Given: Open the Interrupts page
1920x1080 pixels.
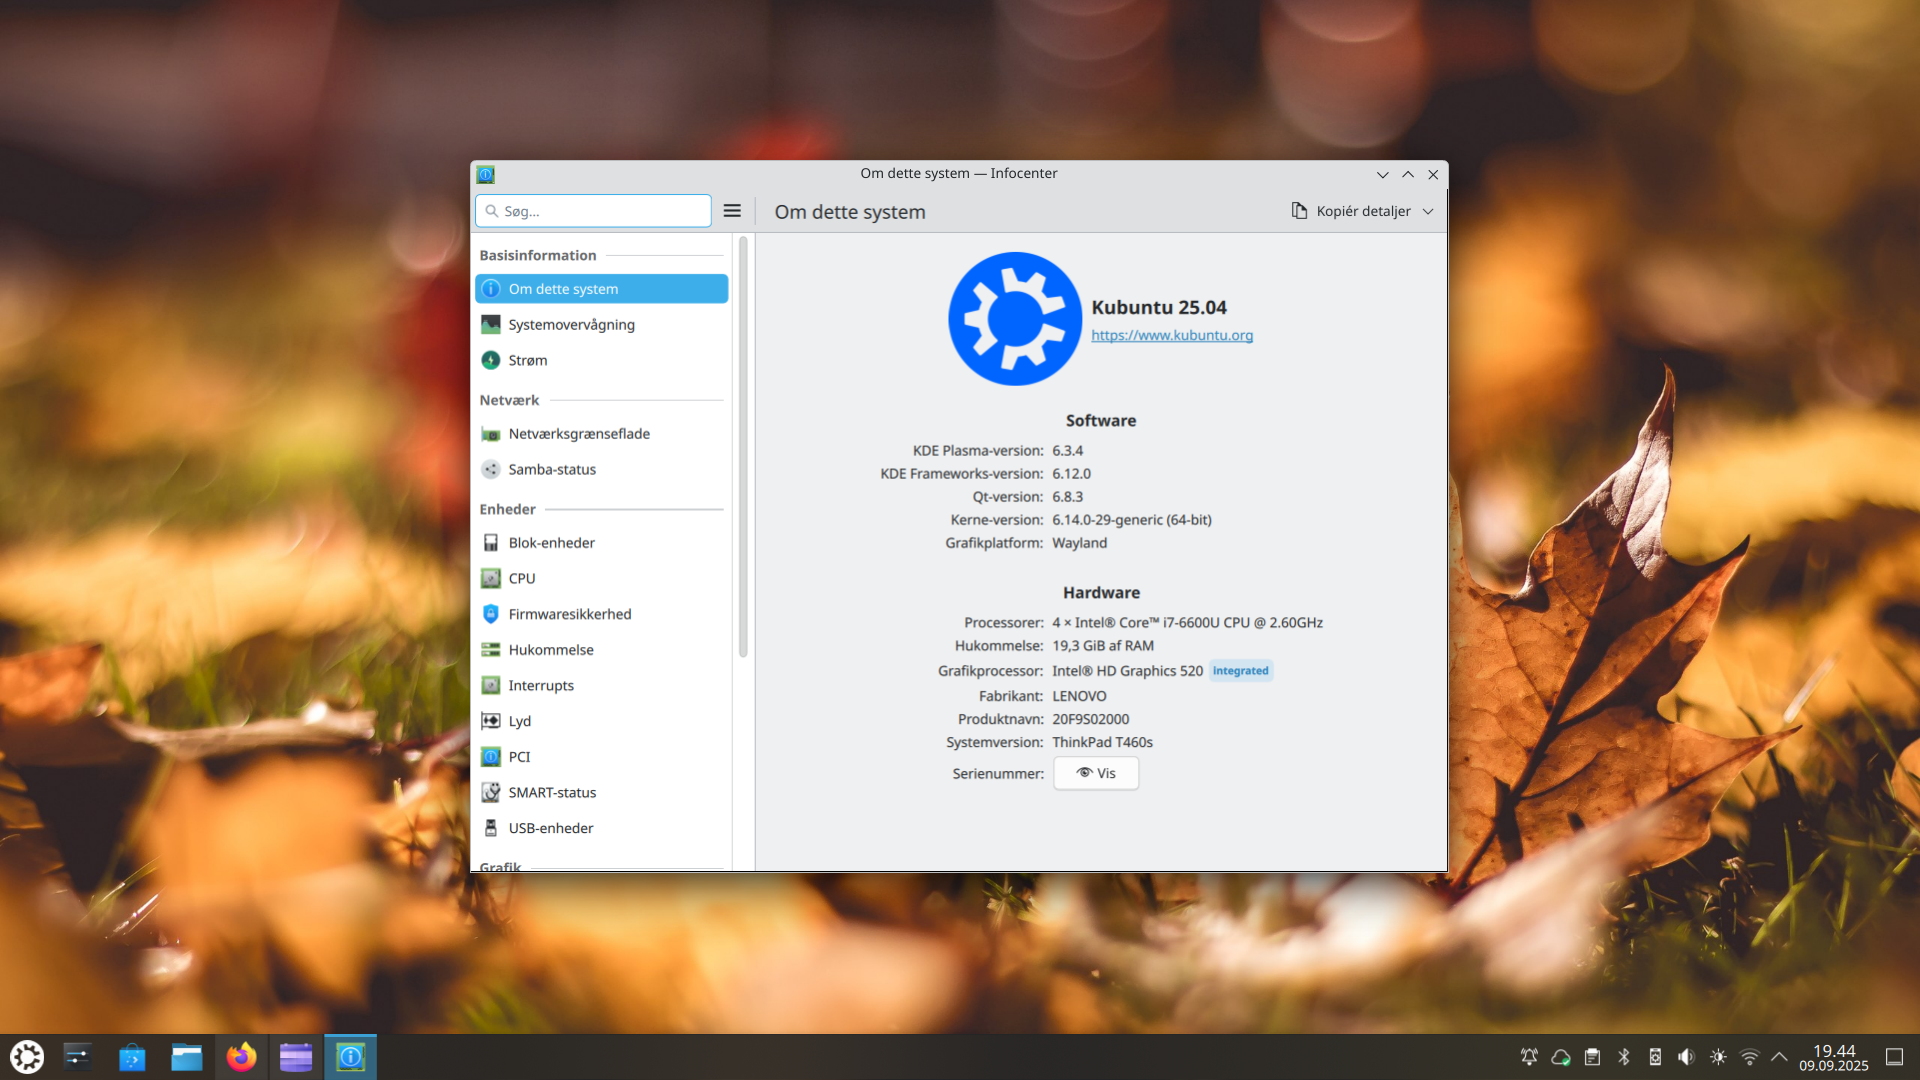Looking at the screenshot, I should point(601,686).
